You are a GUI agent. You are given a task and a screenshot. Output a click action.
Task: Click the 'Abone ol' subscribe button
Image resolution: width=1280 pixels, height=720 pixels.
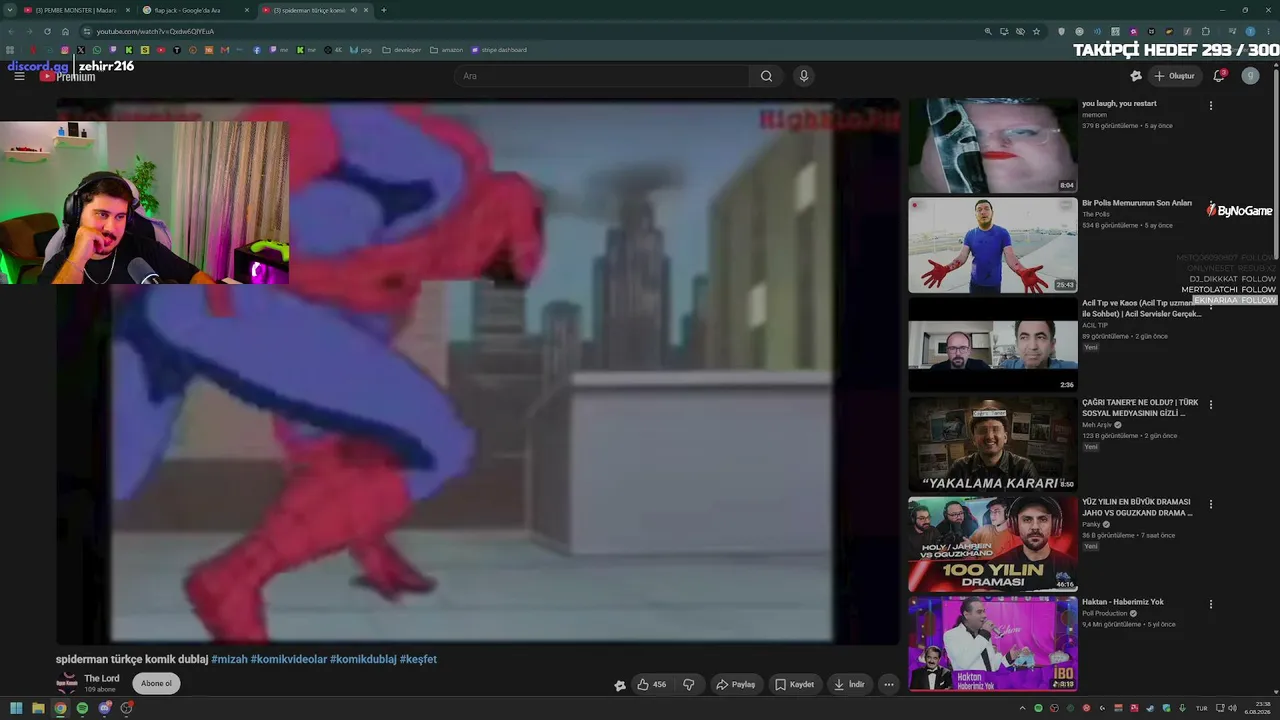[156, 684]
